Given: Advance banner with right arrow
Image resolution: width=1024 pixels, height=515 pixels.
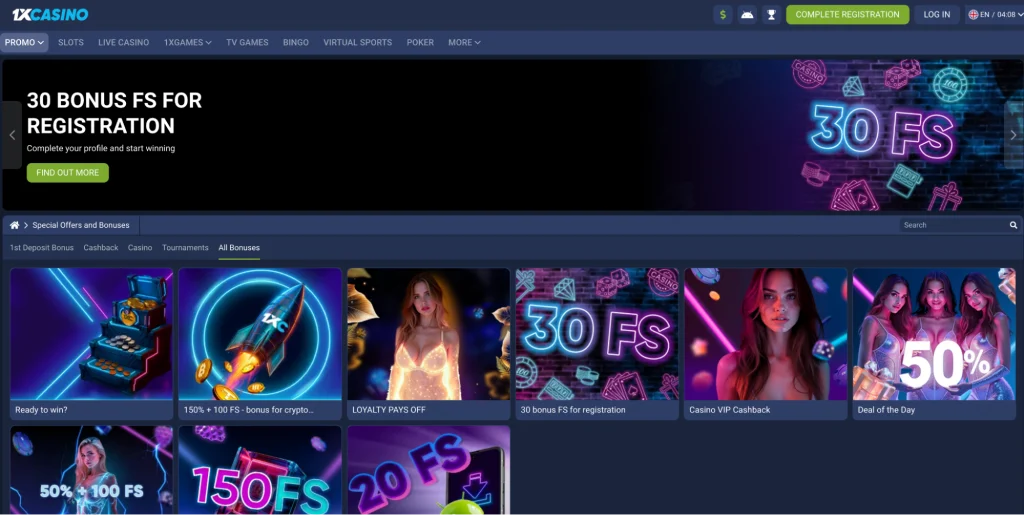Looking at the screenshot, I should point(1014,135).
